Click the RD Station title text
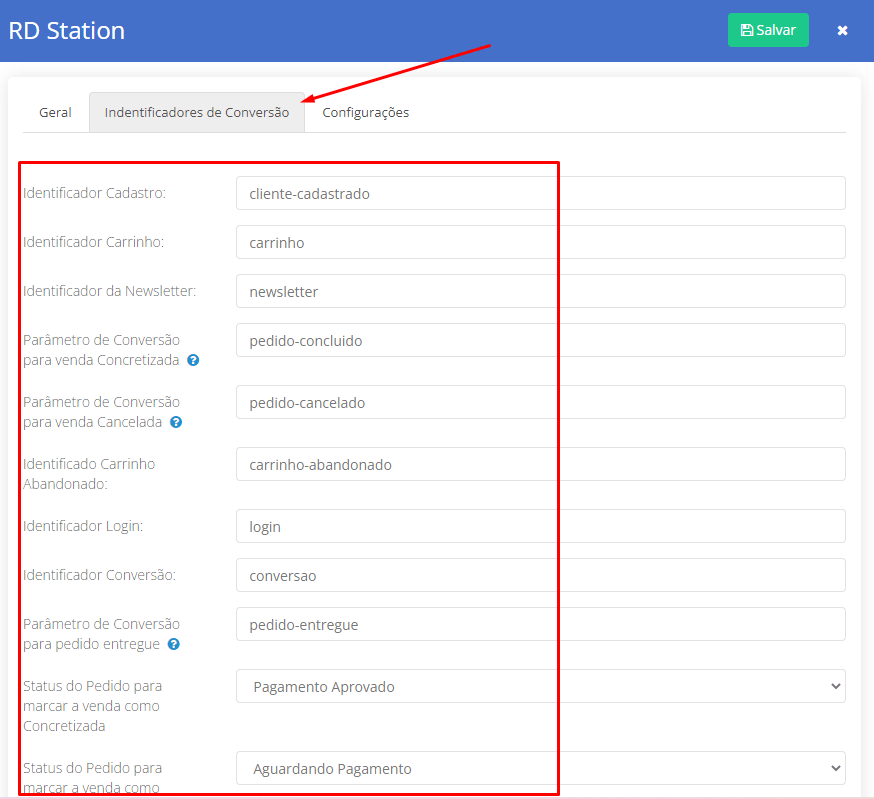The width and height of the screenshot is (874, 799). point(66,31)
